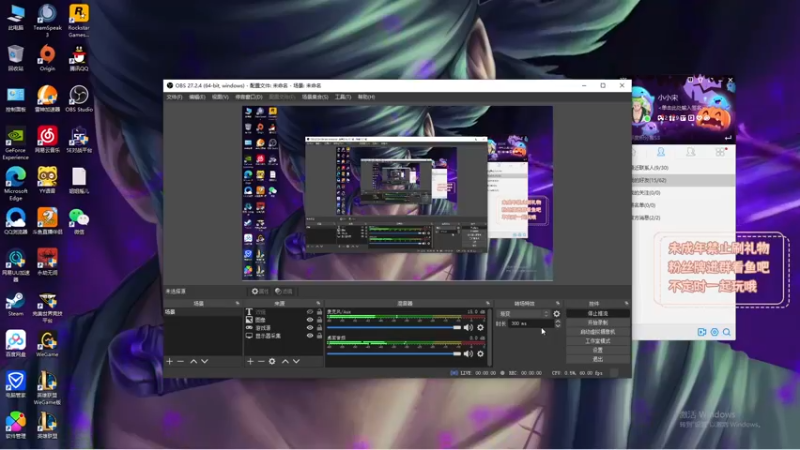The image size is (800, 450).
Task: Expand QQ blacklist group (0/0)
Action: point(684,205)
